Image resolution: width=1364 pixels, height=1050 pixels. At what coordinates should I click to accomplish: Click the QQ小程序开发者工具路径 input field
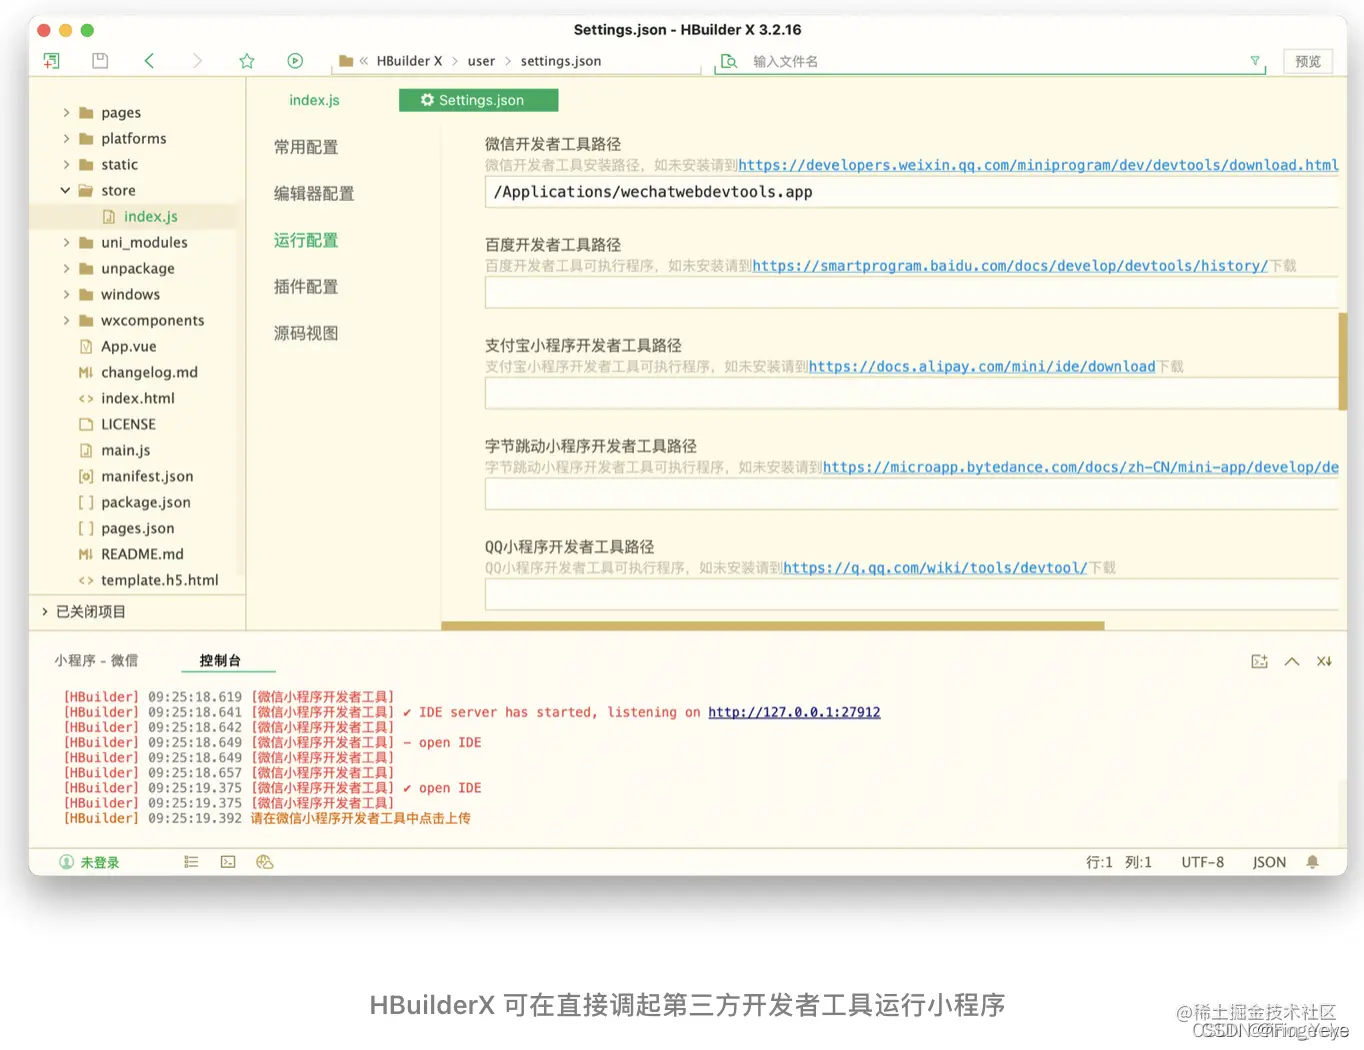pos(911,595)
